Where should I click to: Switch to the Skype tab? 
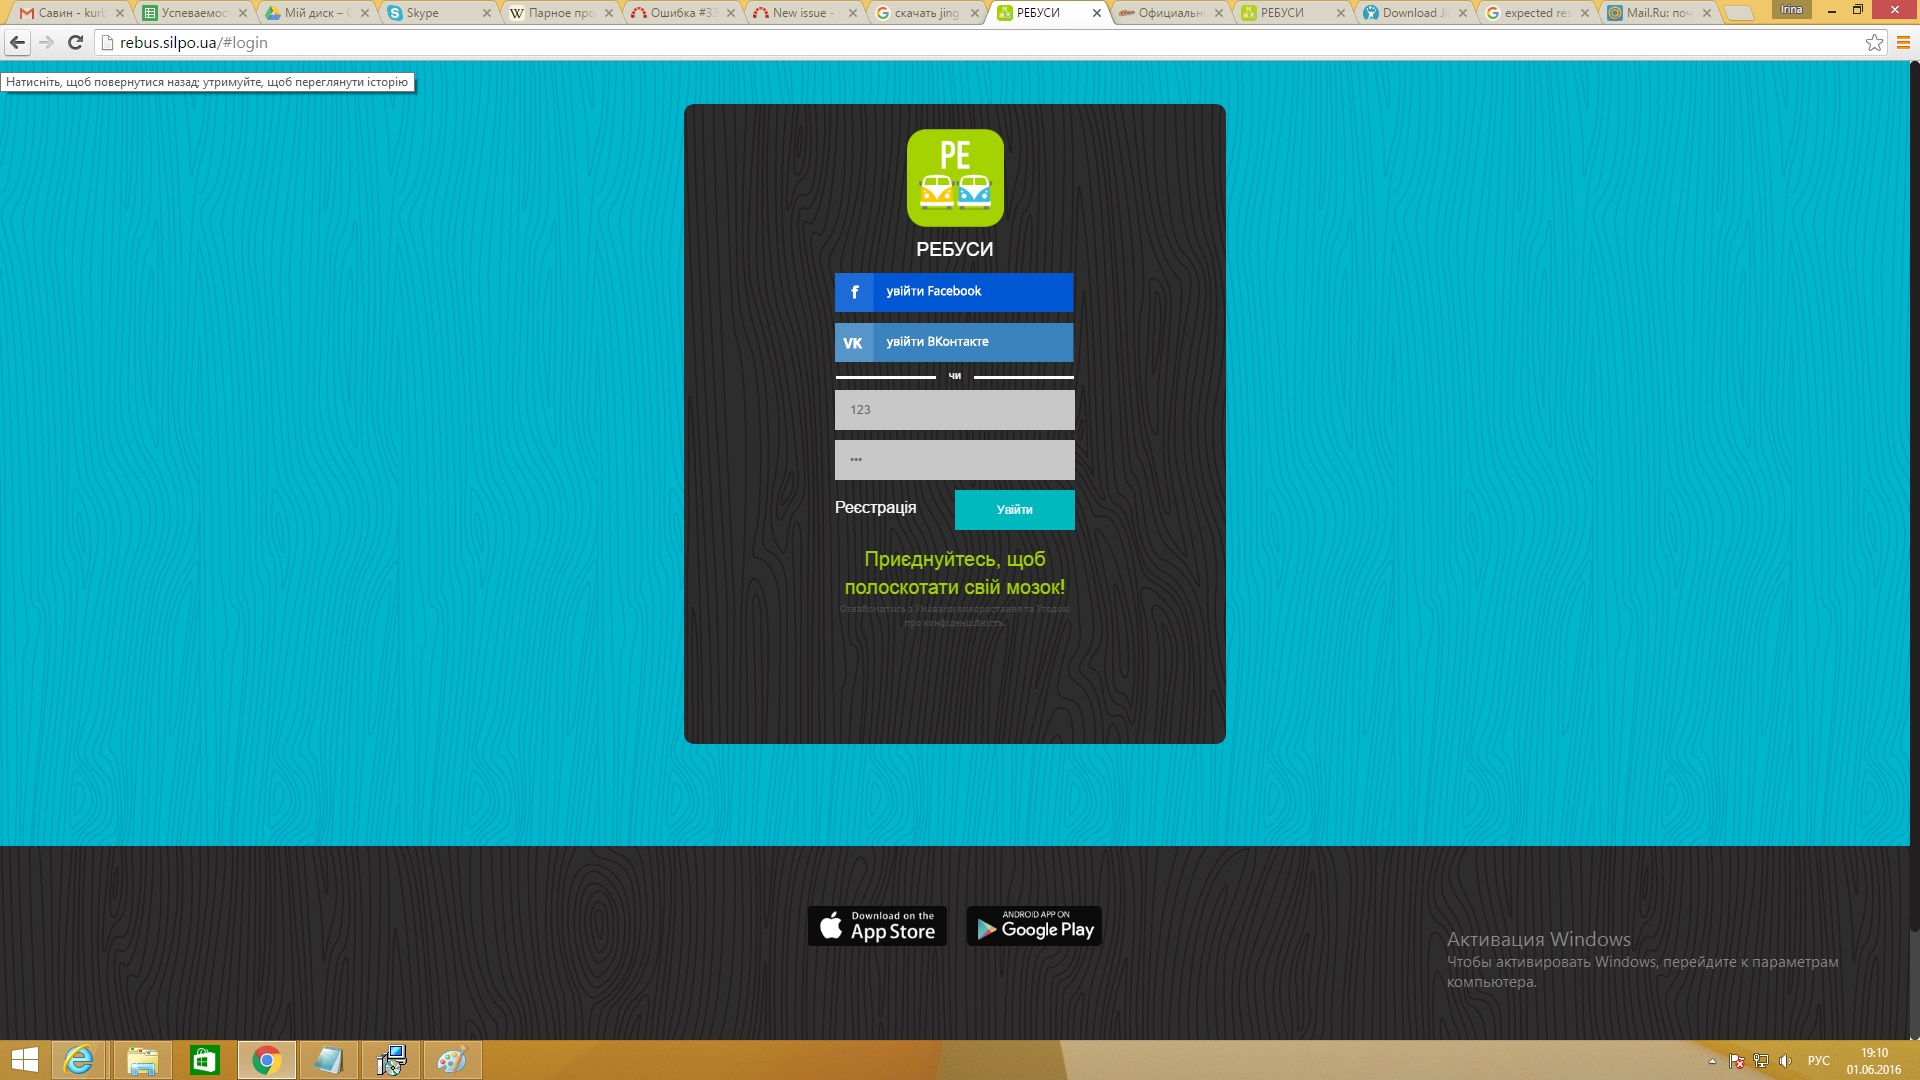point(430,13)
